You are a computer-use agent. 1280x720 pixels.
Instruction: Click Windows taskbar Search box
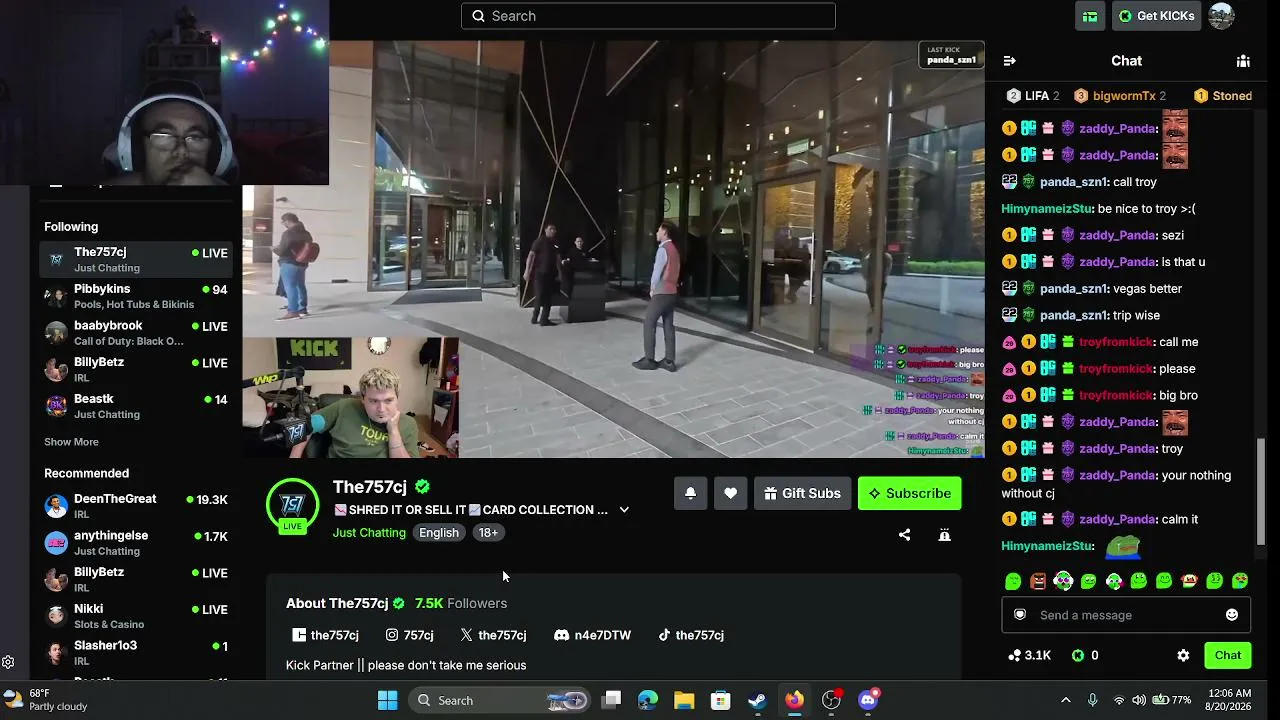click(500, 700)
